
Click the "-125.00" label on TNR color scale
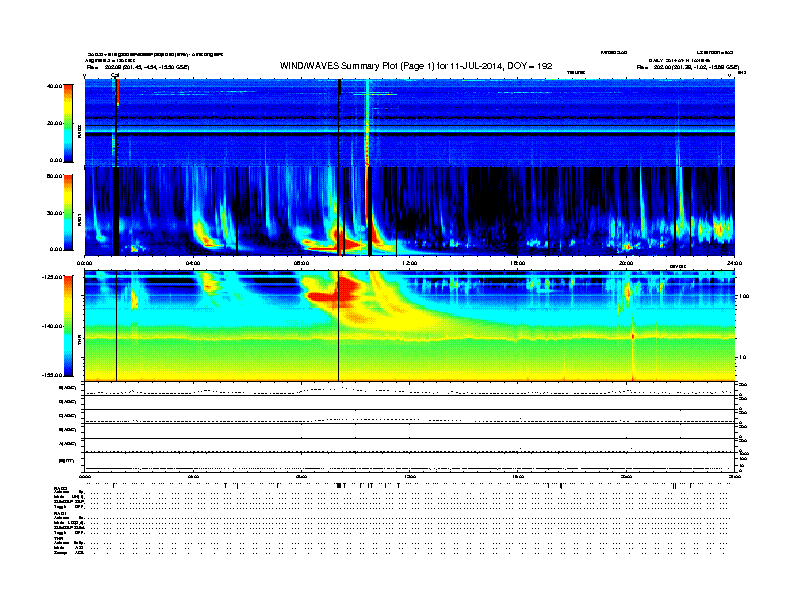[x=53, y=277]
